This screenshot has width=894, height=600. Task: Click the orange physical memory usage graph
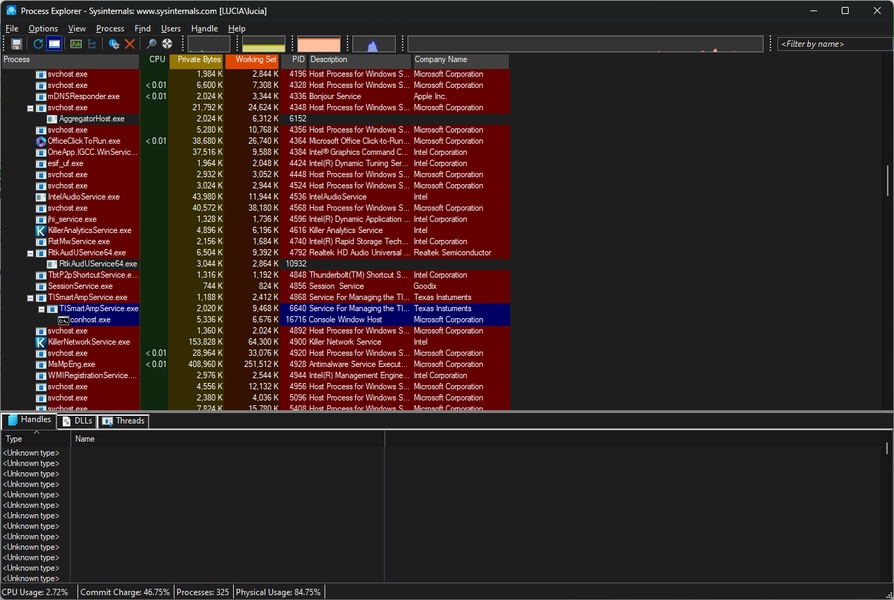[319, 45]
